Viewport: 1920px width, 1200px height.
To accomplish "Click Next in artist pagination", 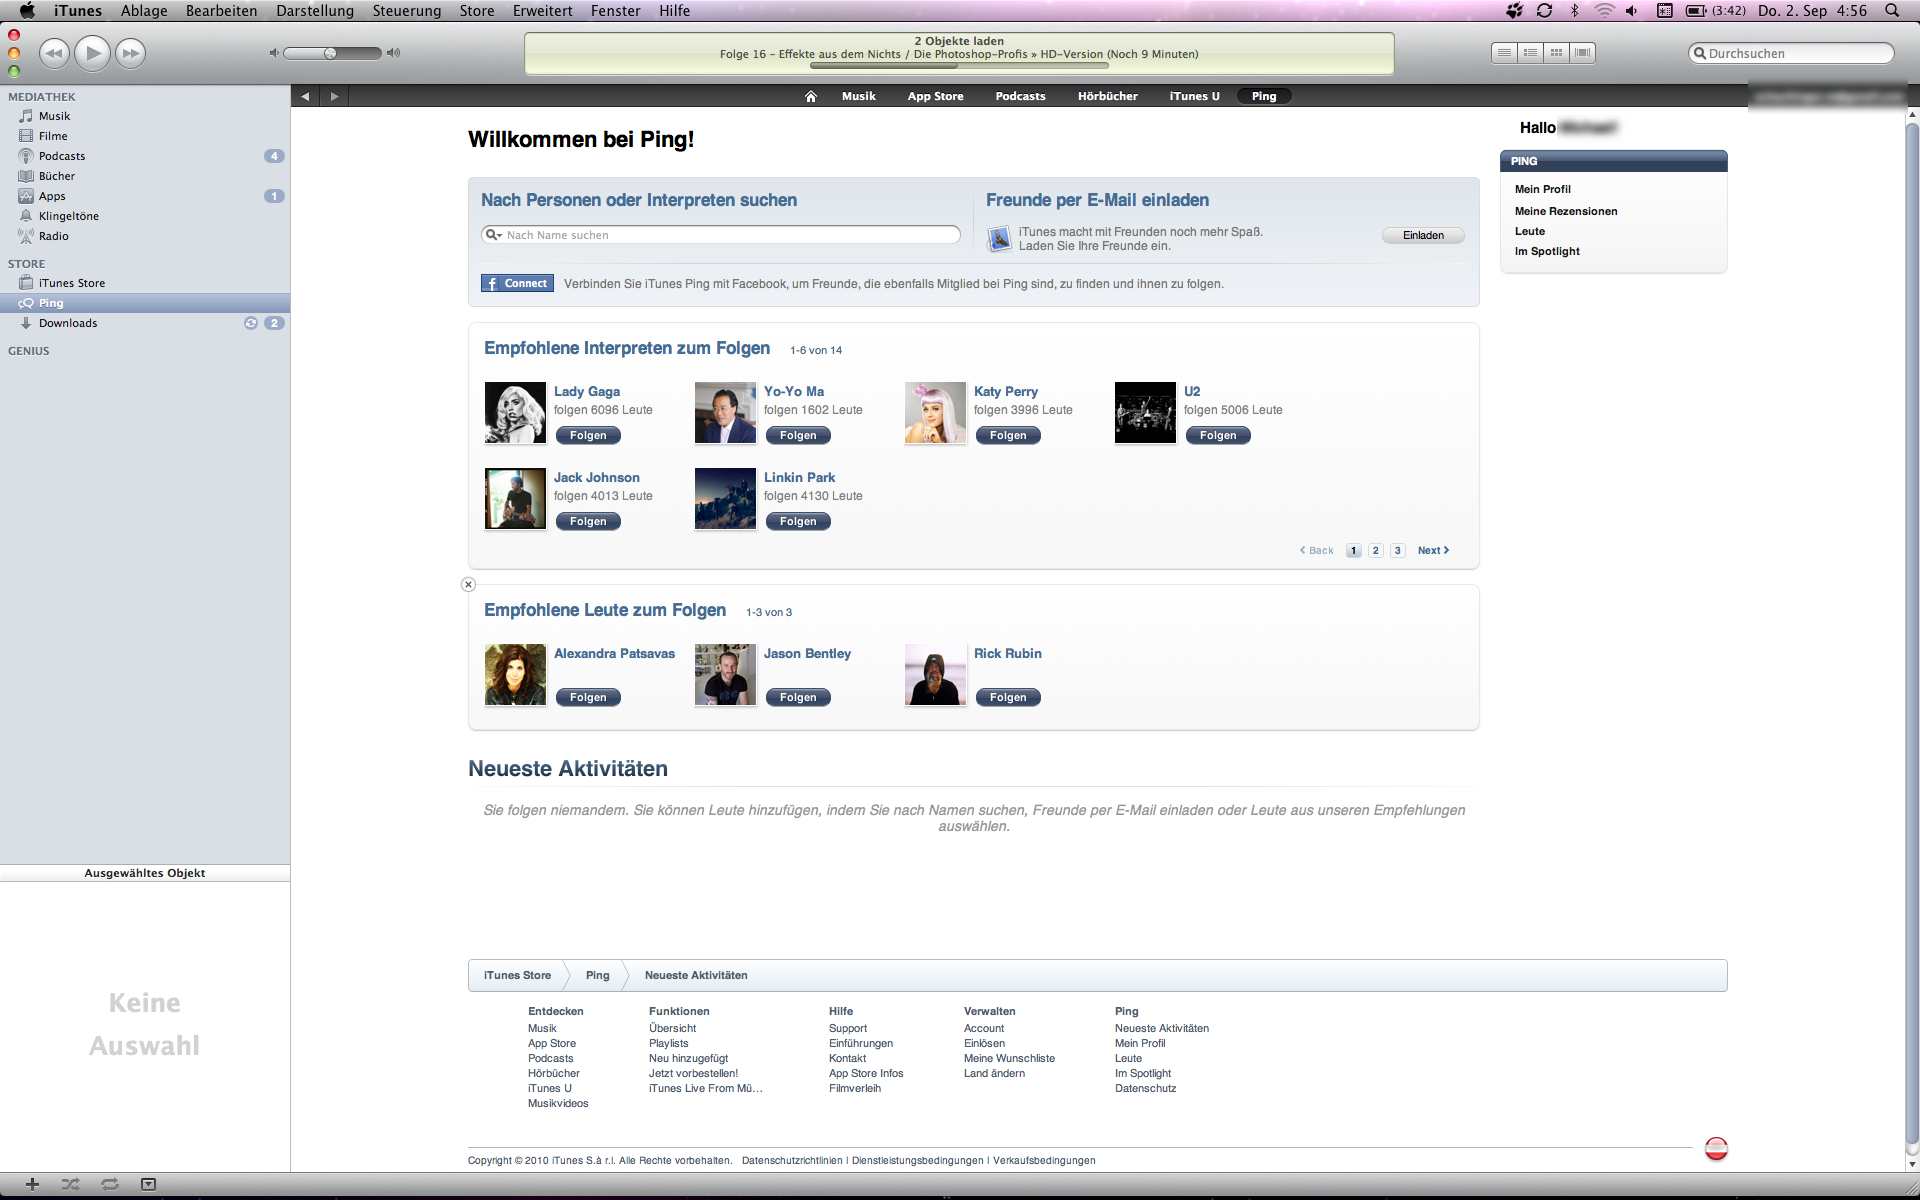I will (1433, 551).
